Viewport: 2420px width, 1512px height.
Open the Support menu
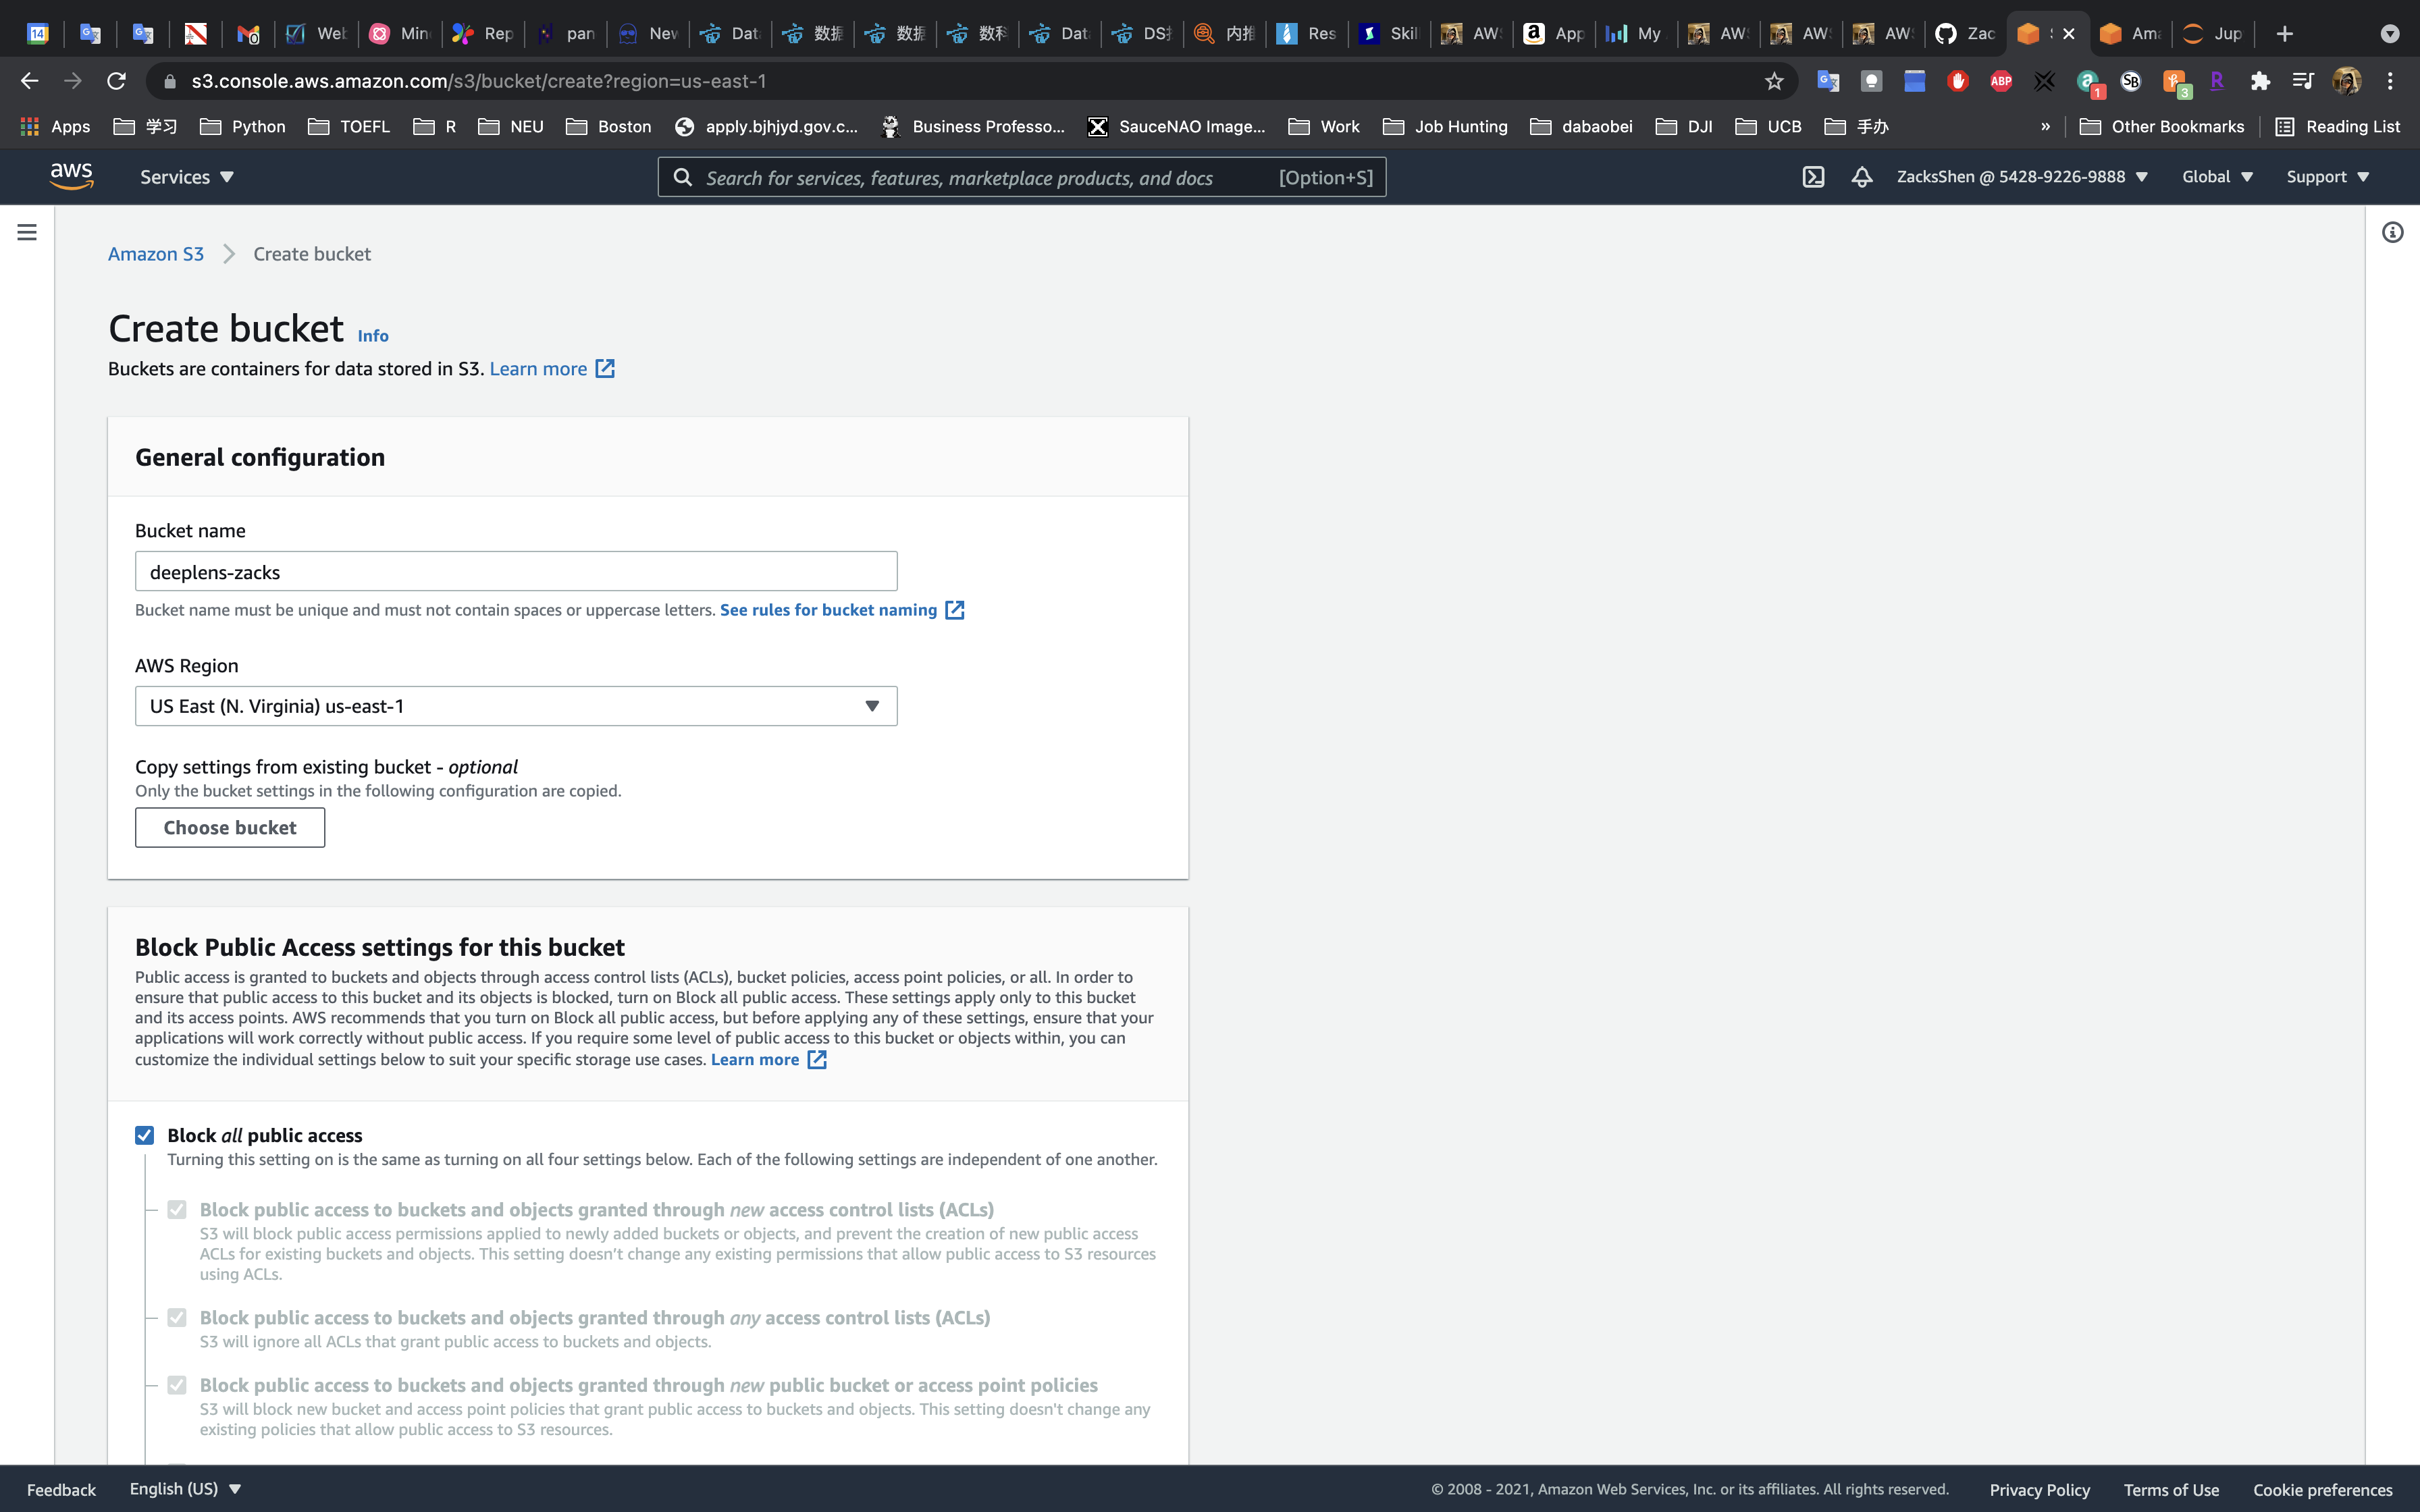coord(2327,177)
